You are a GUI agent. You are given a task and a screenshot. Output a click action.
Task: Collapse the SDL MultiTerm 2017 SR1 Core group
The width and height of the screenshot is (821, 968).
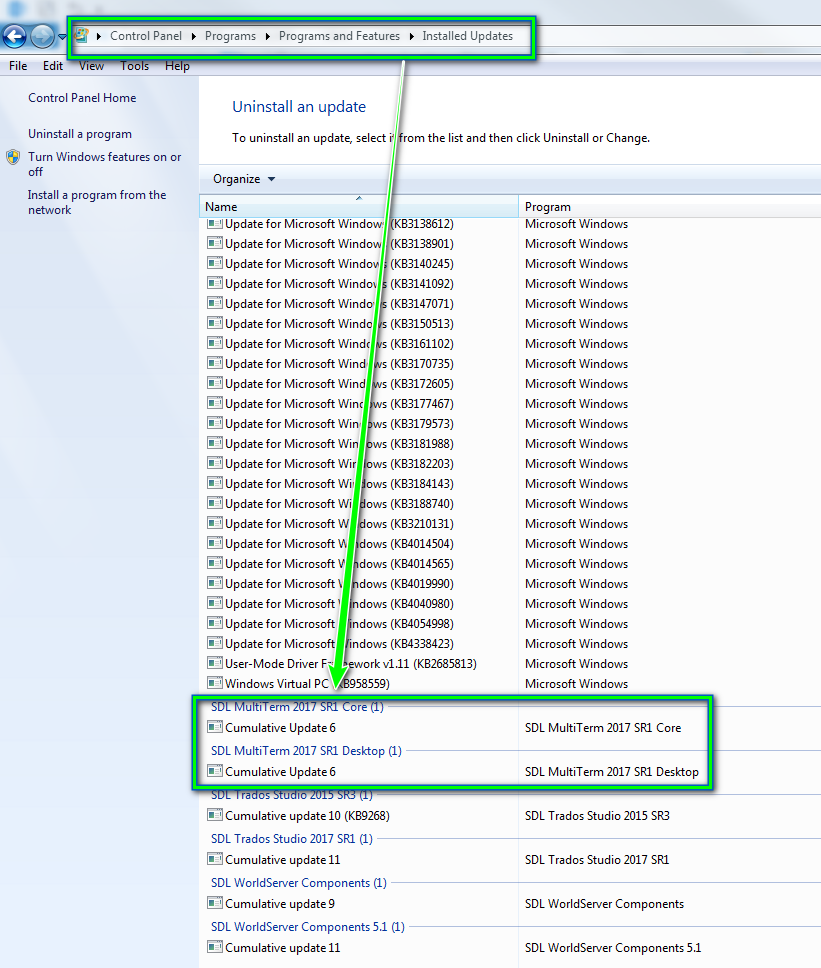[x=296, y=707]
